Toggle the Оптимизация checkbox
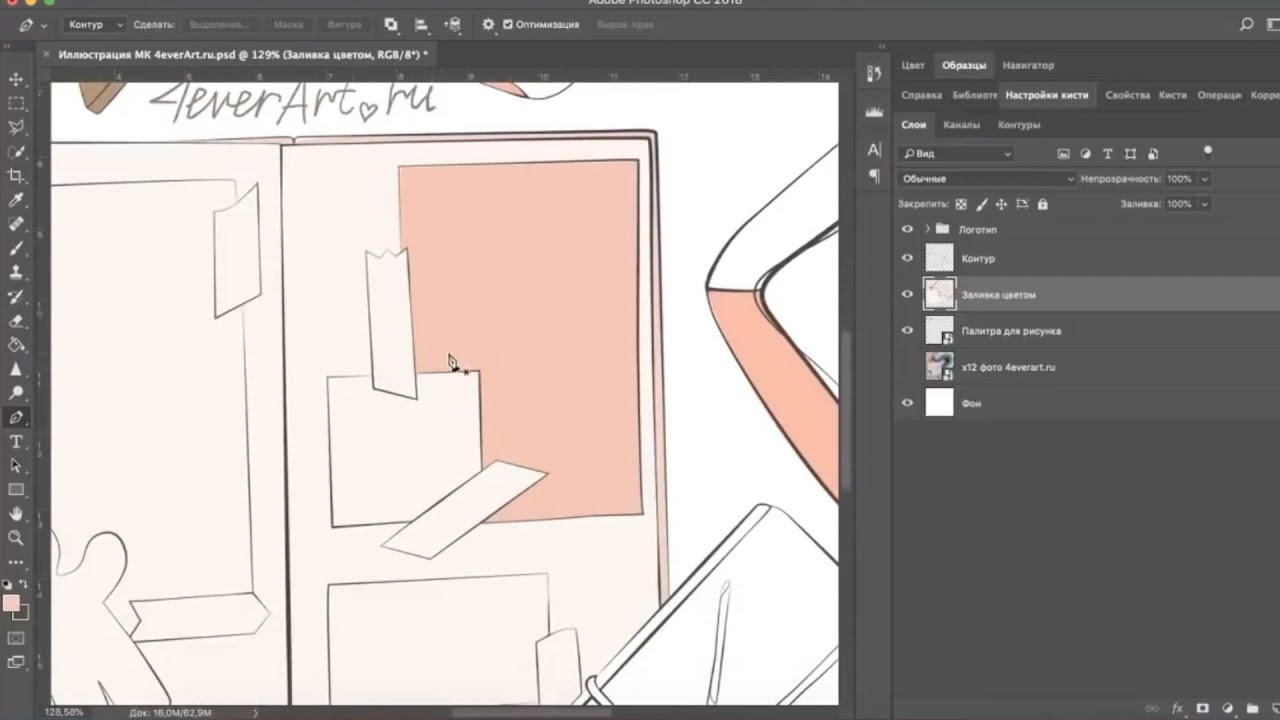 [507, 24]
